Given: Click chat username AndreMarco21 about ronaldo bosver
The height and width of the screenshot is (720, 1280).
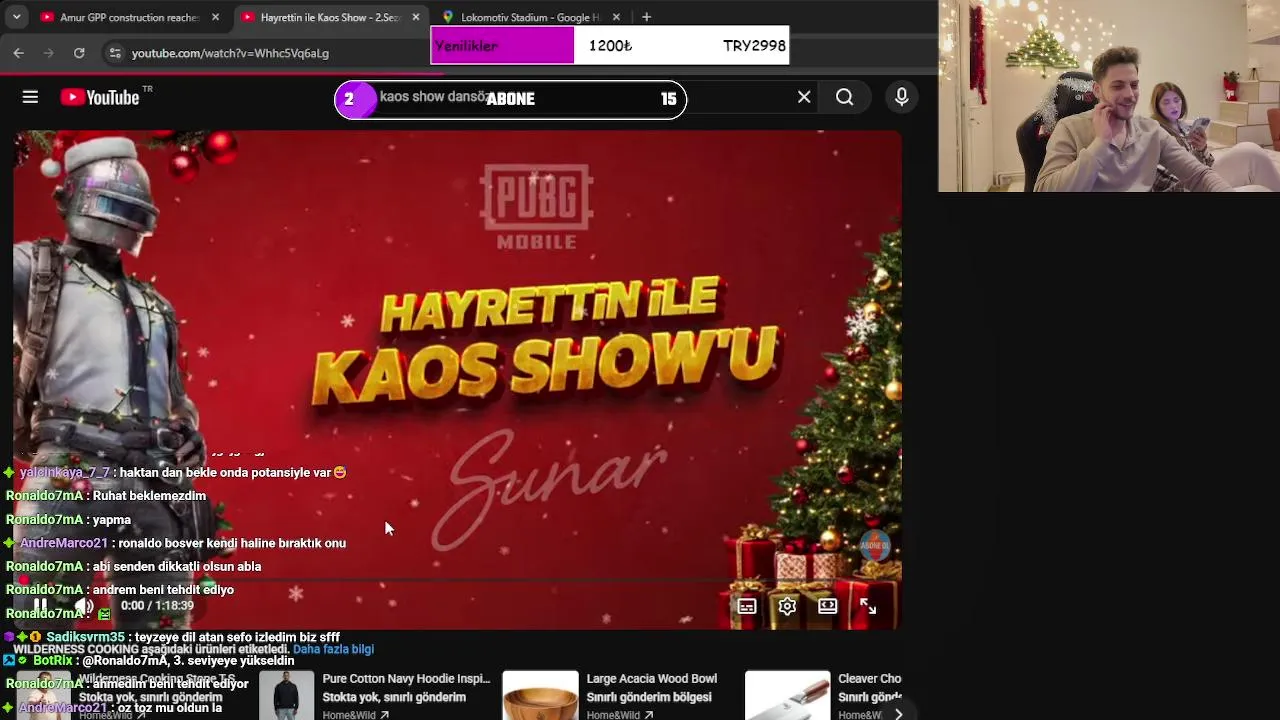Looking at the screenshot, I should click(64, 543).
